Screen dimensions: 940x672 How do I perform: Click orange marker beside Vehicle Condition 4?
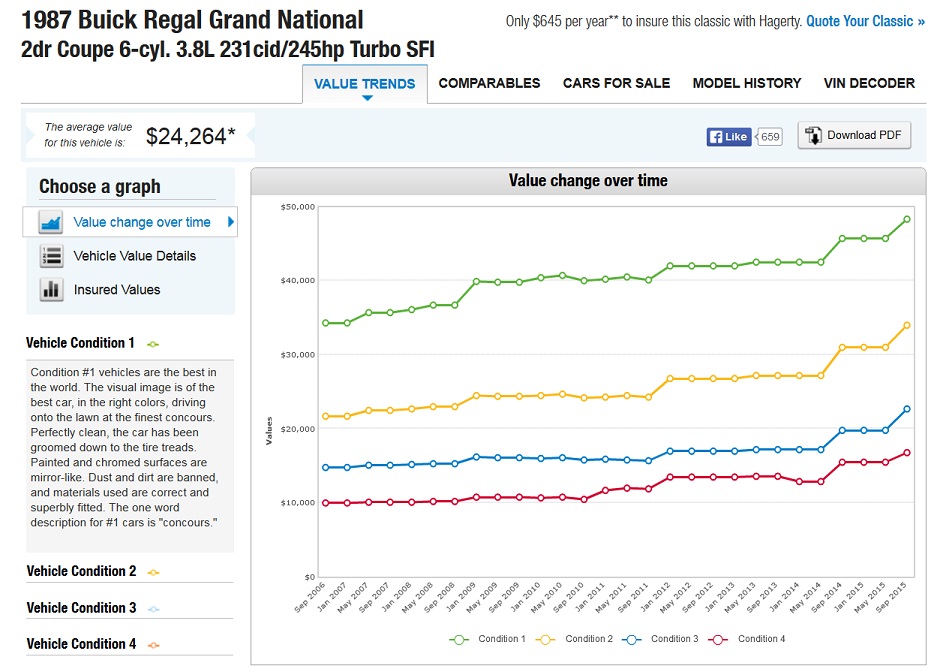[153, 645]
